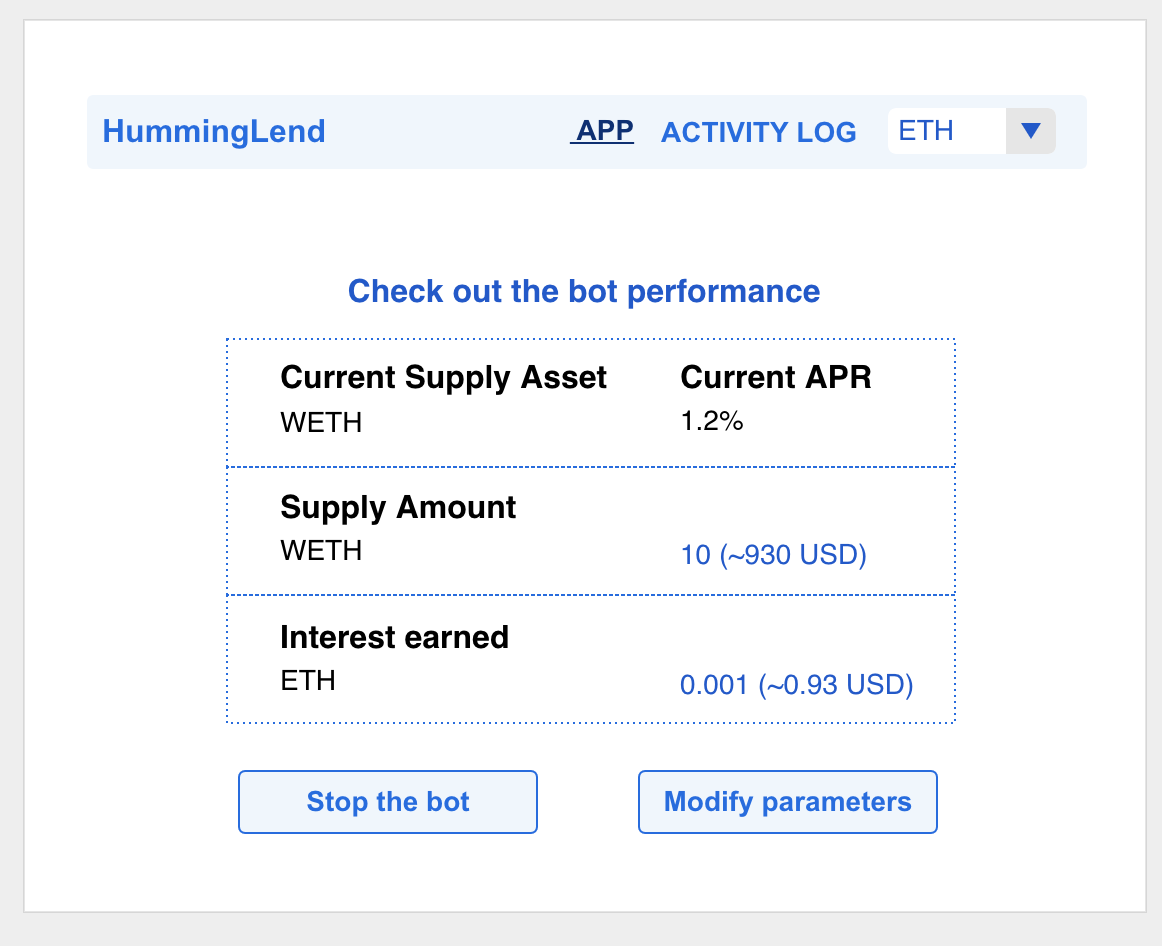Click the Modify parameters button
Screen dimensions: 1162x946
point(787,802)
